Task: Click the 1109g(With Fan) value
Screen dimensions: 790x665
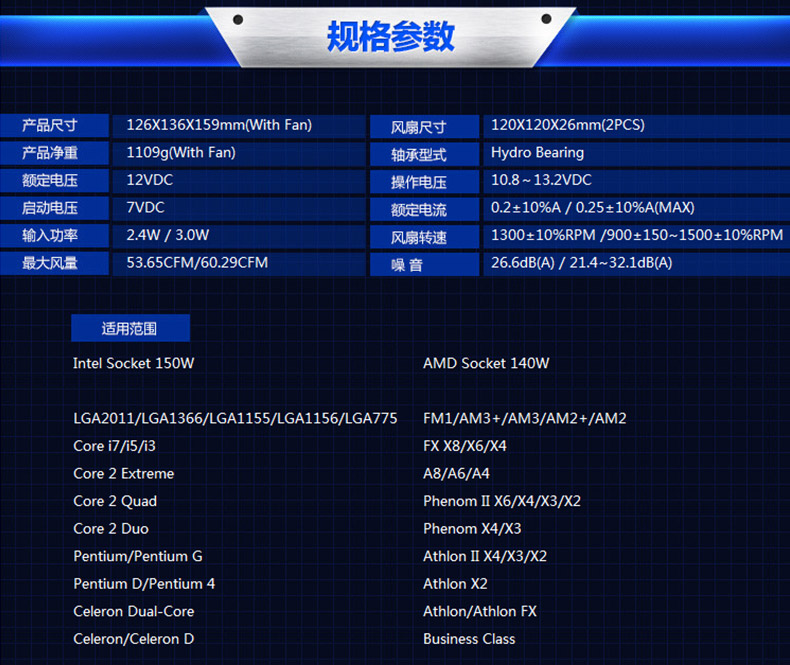Action: pyautogui.click(x=181, y=153)
